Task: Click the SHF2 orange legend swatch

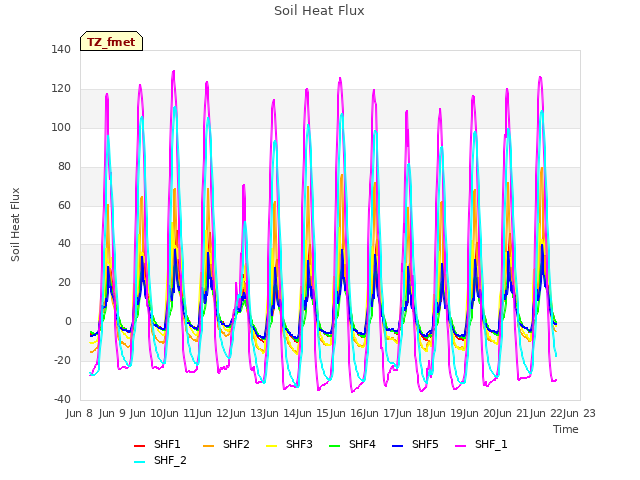Action: (208, 446)
